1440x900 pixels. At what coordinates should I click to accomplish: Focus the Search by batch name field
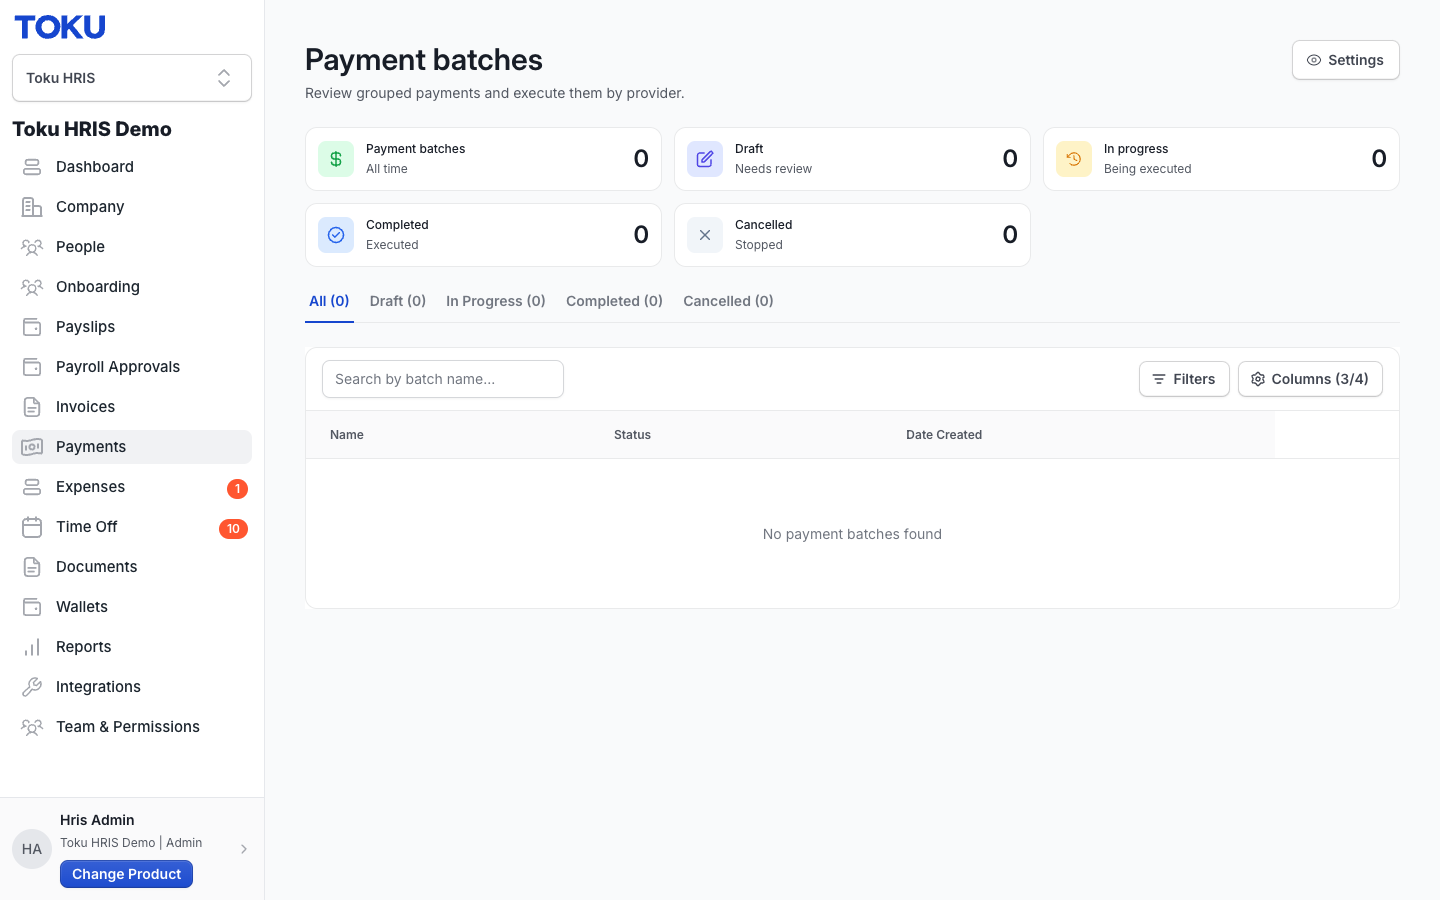(x=443, y=379)
